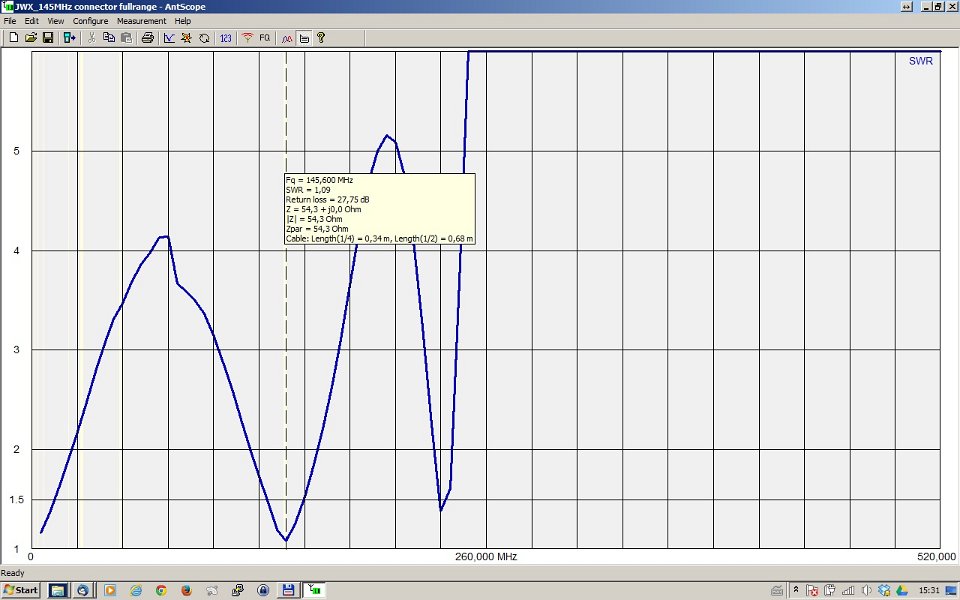Click the help question mark icon
The image size is (960, 600).
pyautogui.click(x=321, y=38)
